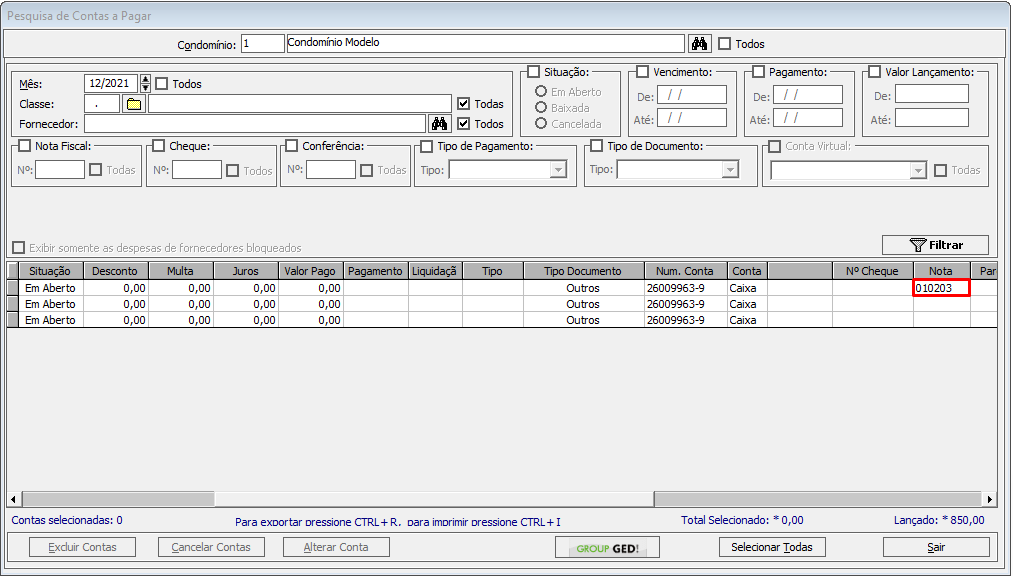
Task: Select the Em Aberto radio option
Action: point(541,92)
